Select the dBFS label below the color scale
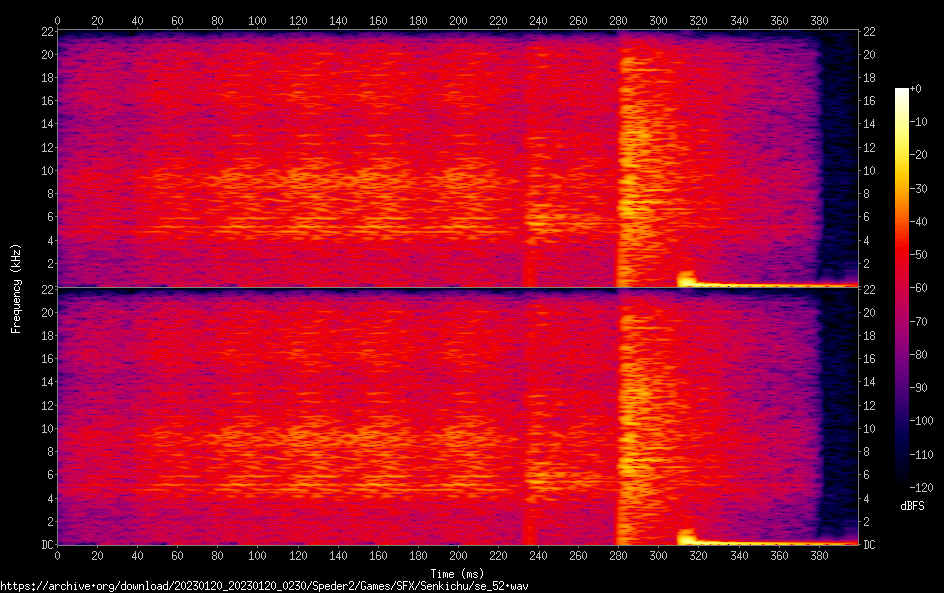Screen dimensions: 944x593 (x=911, y=508)
